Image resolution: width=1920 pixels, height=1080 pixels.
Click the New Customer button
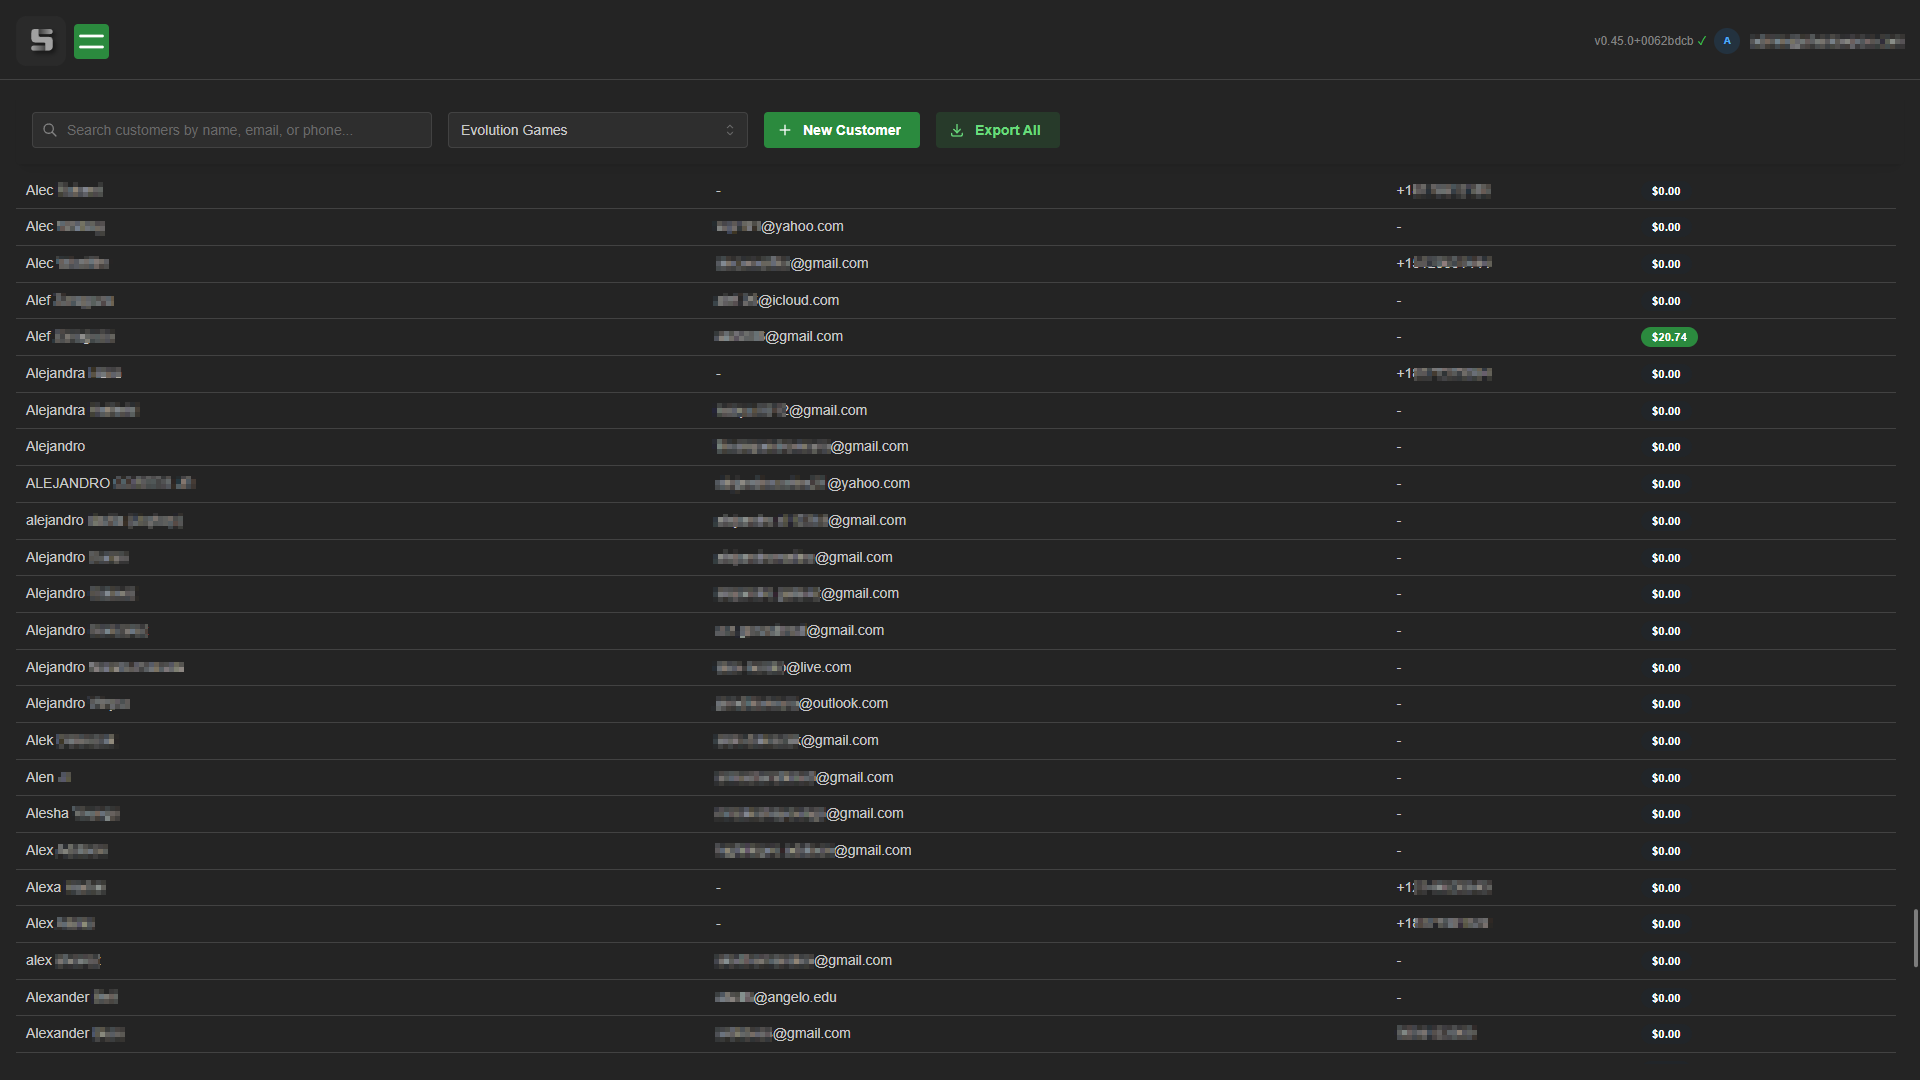[841, 131]
